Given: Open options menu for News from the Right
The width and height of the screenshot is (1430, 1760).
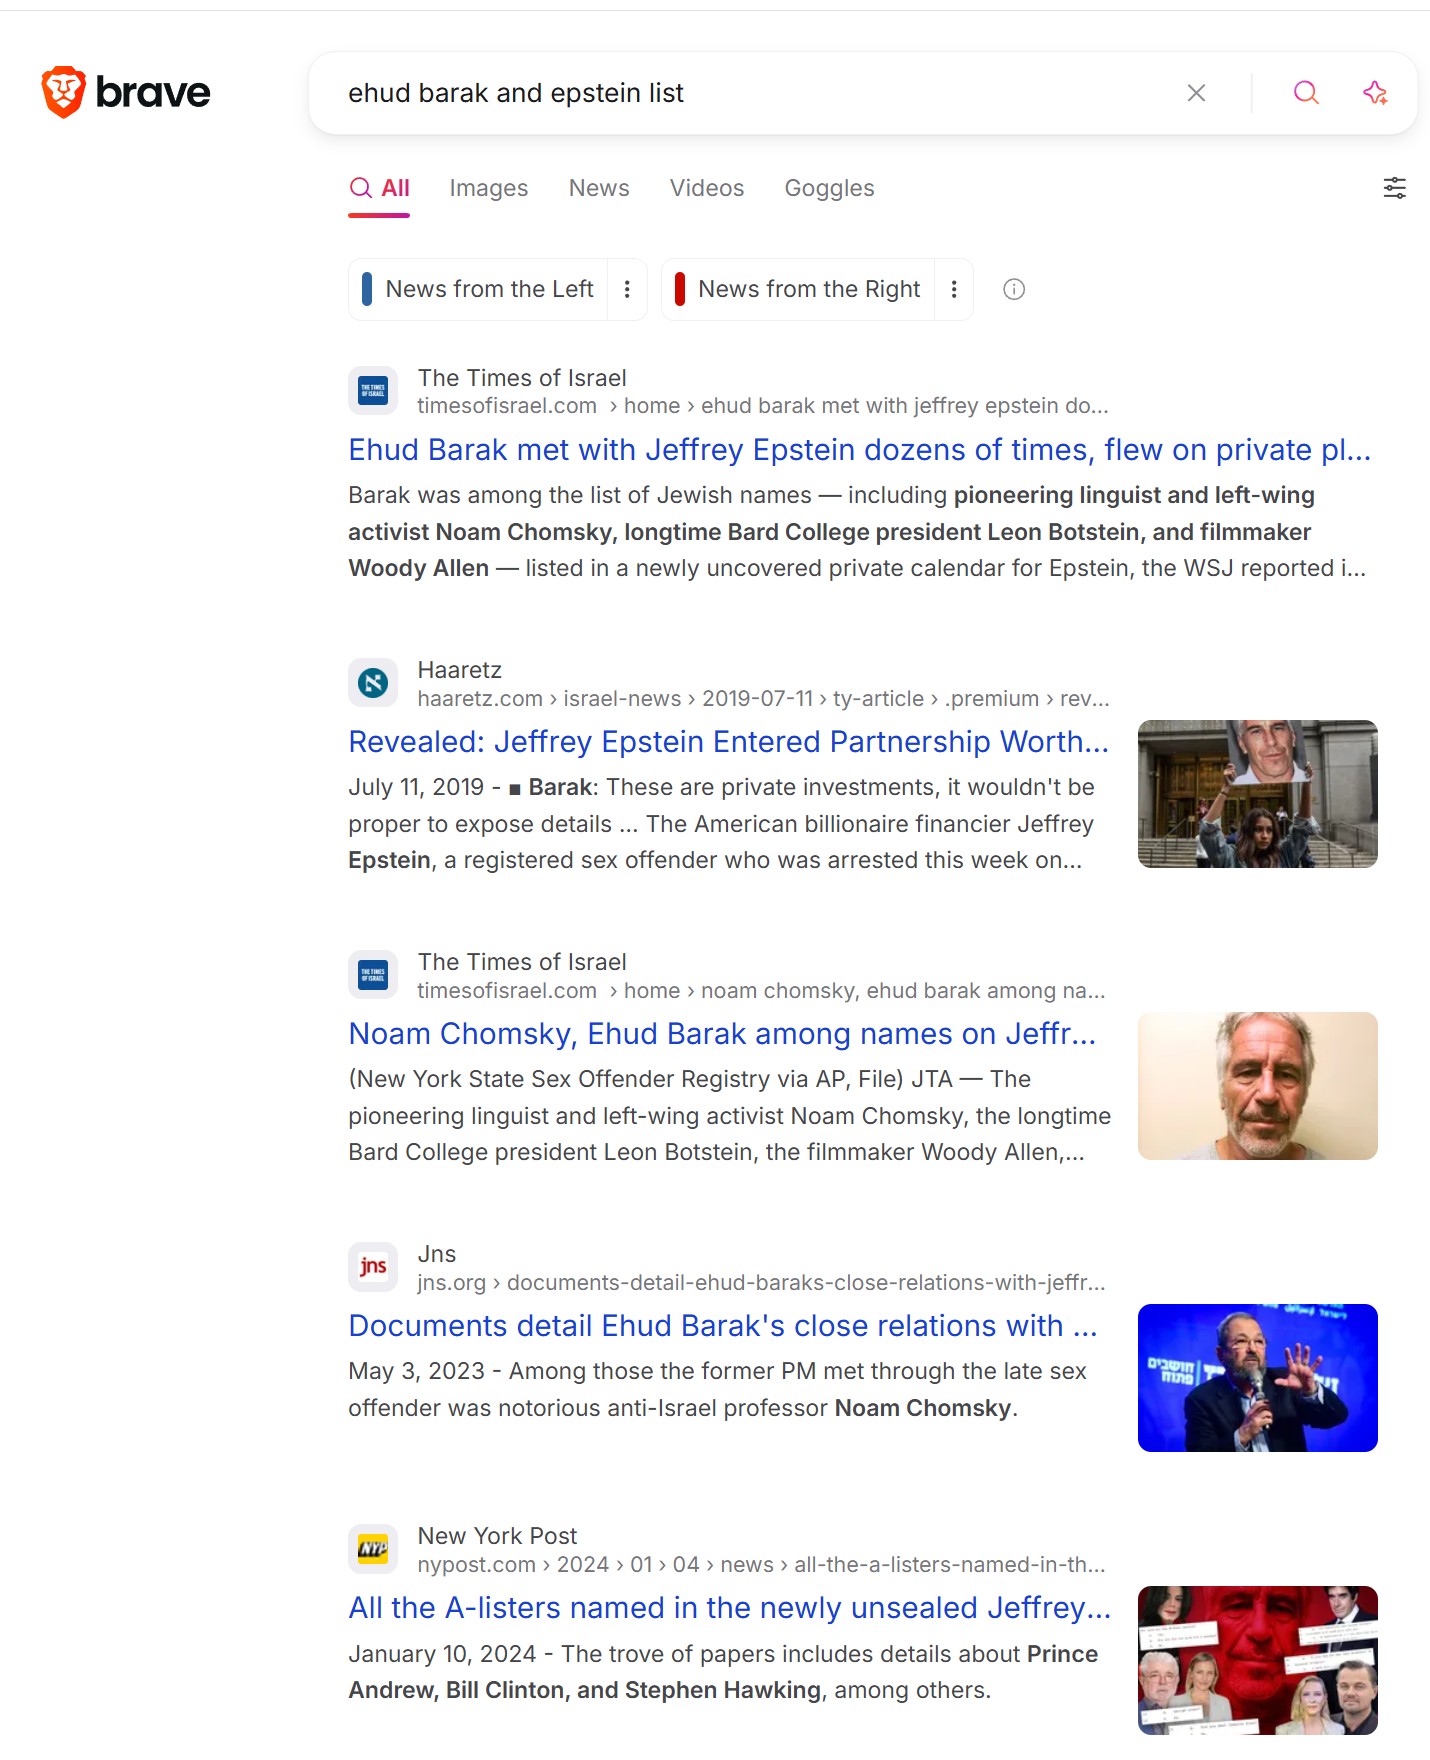Looking at the screenshot, I should pyautogui.click(x=954, y=289).
